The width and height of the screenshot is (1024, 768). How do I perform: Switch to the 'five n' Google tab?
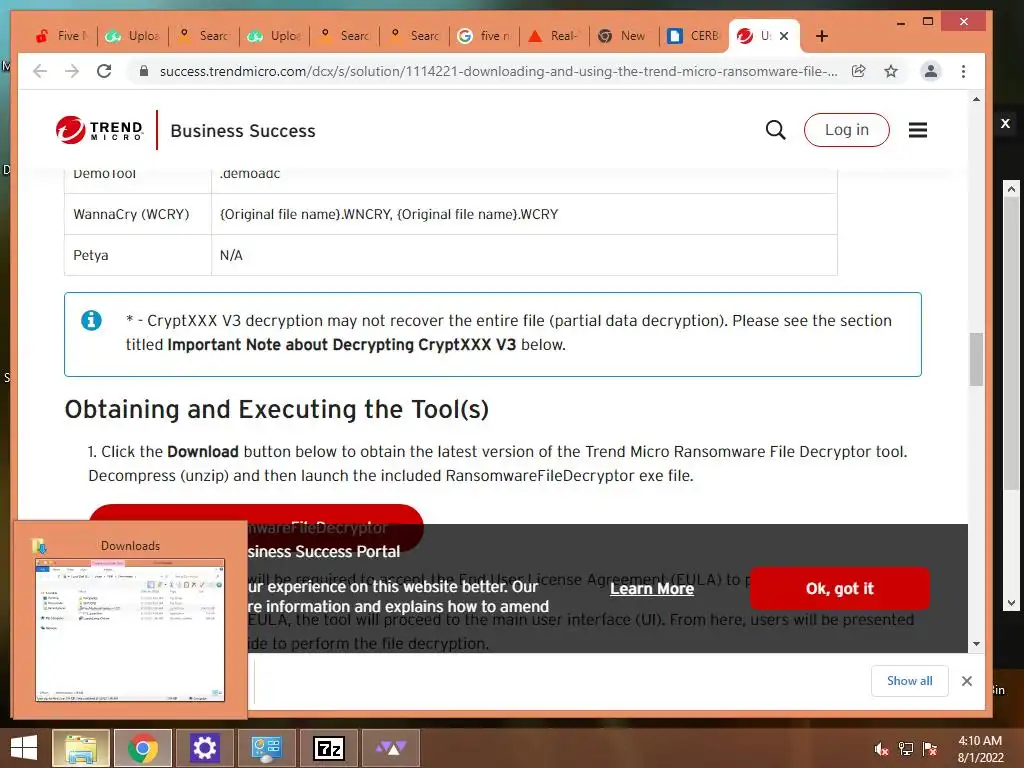[484, 36]
